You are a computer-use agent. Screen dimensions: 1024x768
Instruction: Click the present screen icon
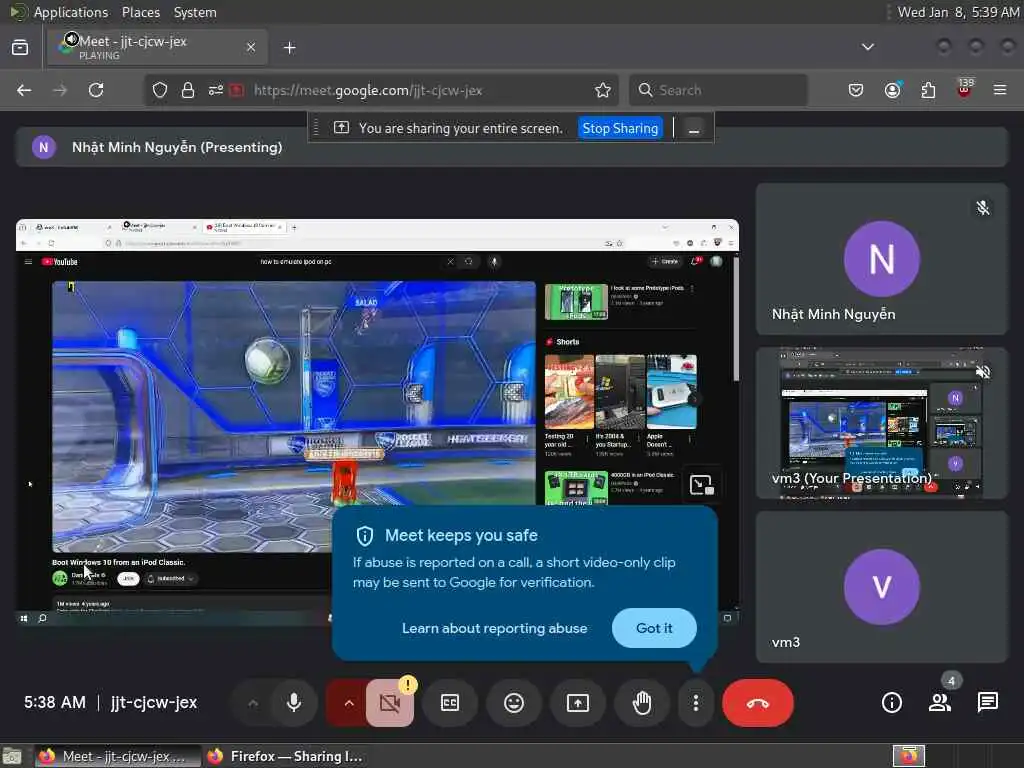pyautogui.click(x=578, y=703)
